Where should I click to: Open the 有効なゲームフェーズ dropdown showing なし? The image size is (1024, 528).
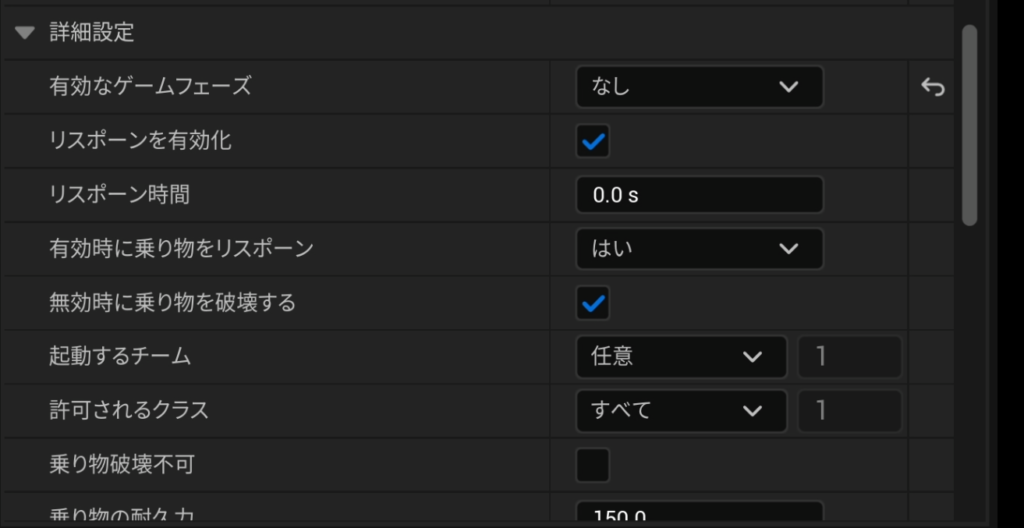coord(699,87)
